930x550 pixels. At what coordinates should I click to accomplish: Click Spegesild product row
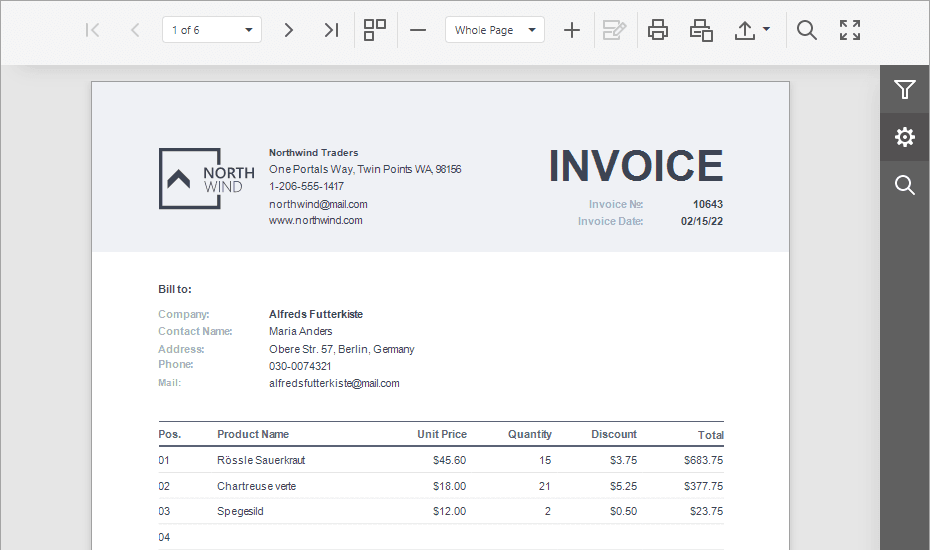click(x=441, y=511)
